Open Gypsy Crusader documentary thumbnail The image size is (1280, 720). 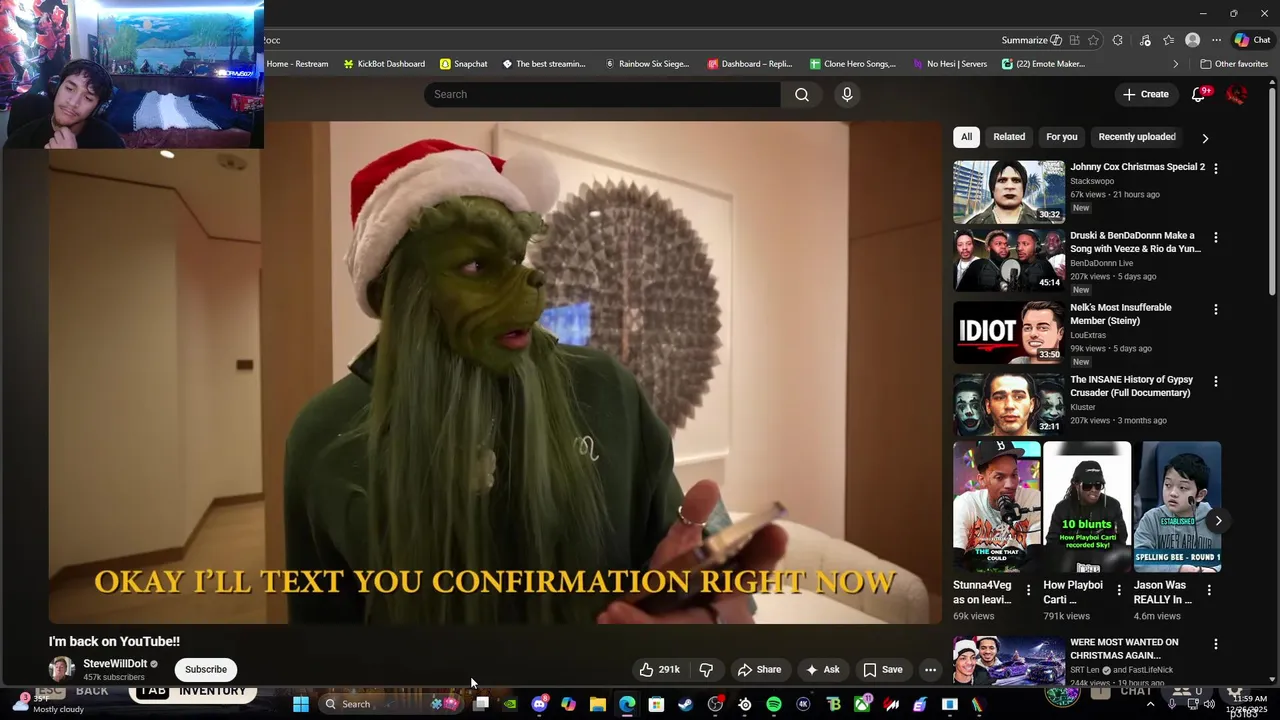click(x=1009, y=405)
